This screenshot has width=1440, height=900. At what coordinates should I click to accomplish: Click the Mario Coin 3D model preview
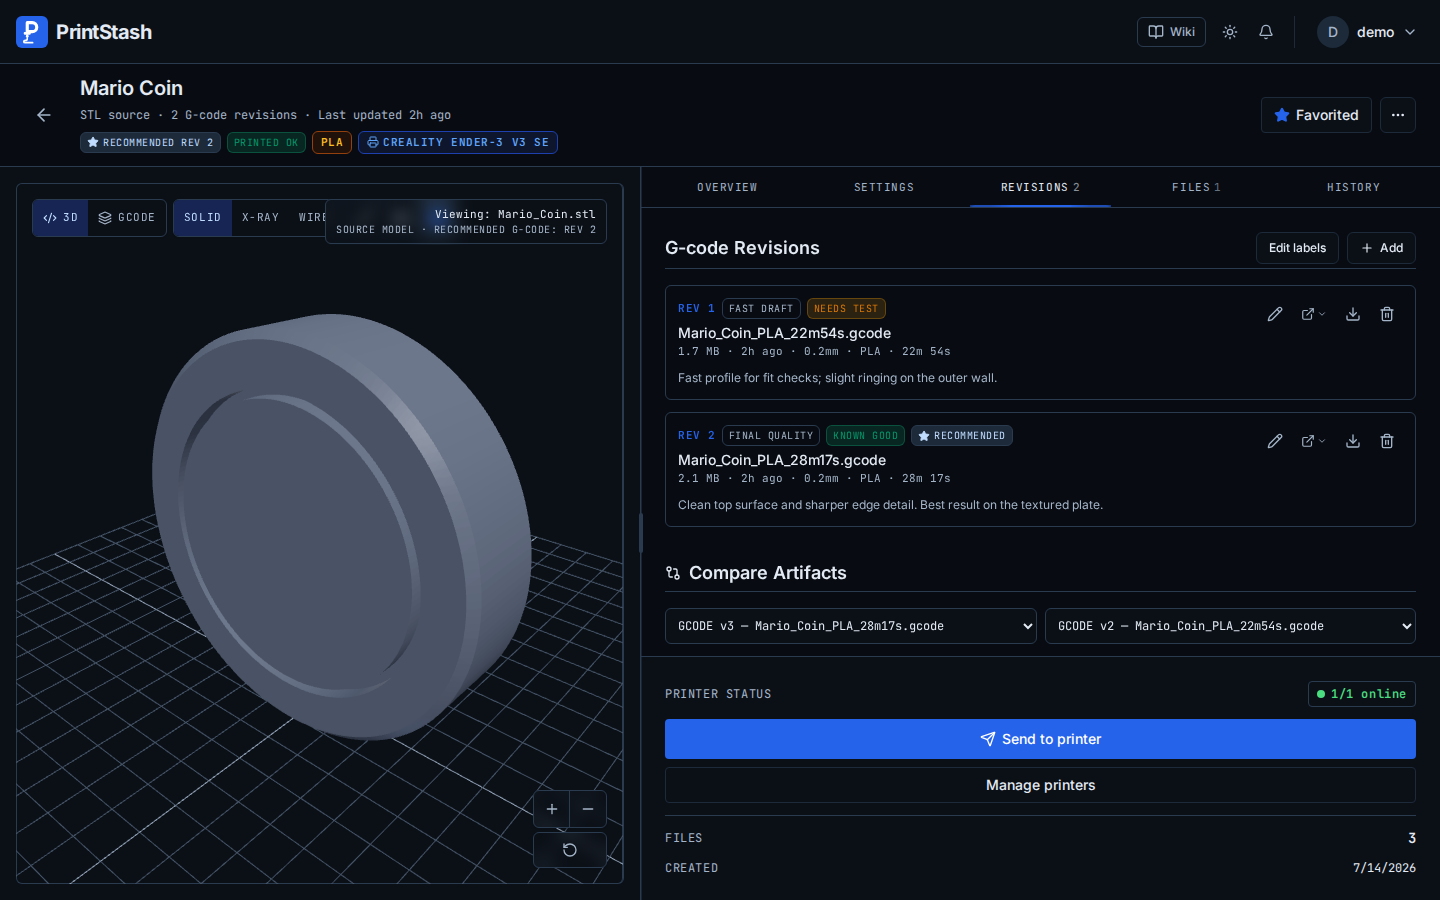click(340, 525)
